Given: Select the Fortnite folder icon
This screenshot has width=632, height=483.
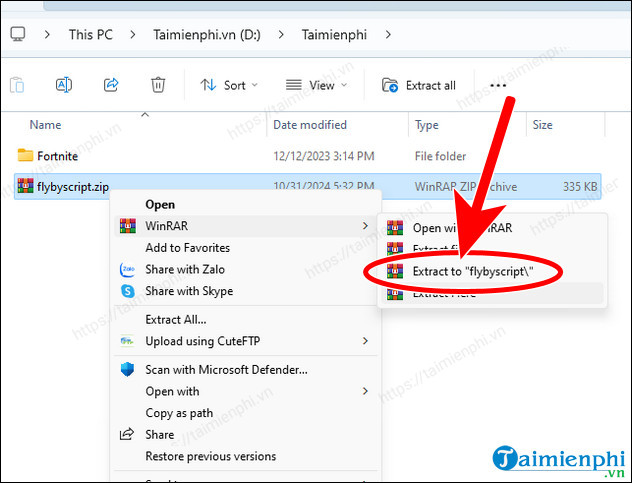Looking at the screenshot, I should tap(25, 155).
